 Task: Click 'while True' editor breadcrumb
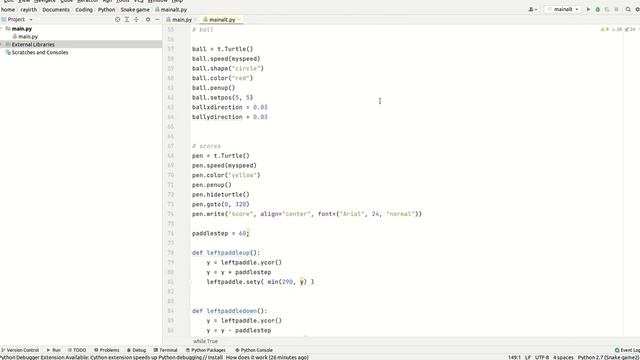click(205, 341)
